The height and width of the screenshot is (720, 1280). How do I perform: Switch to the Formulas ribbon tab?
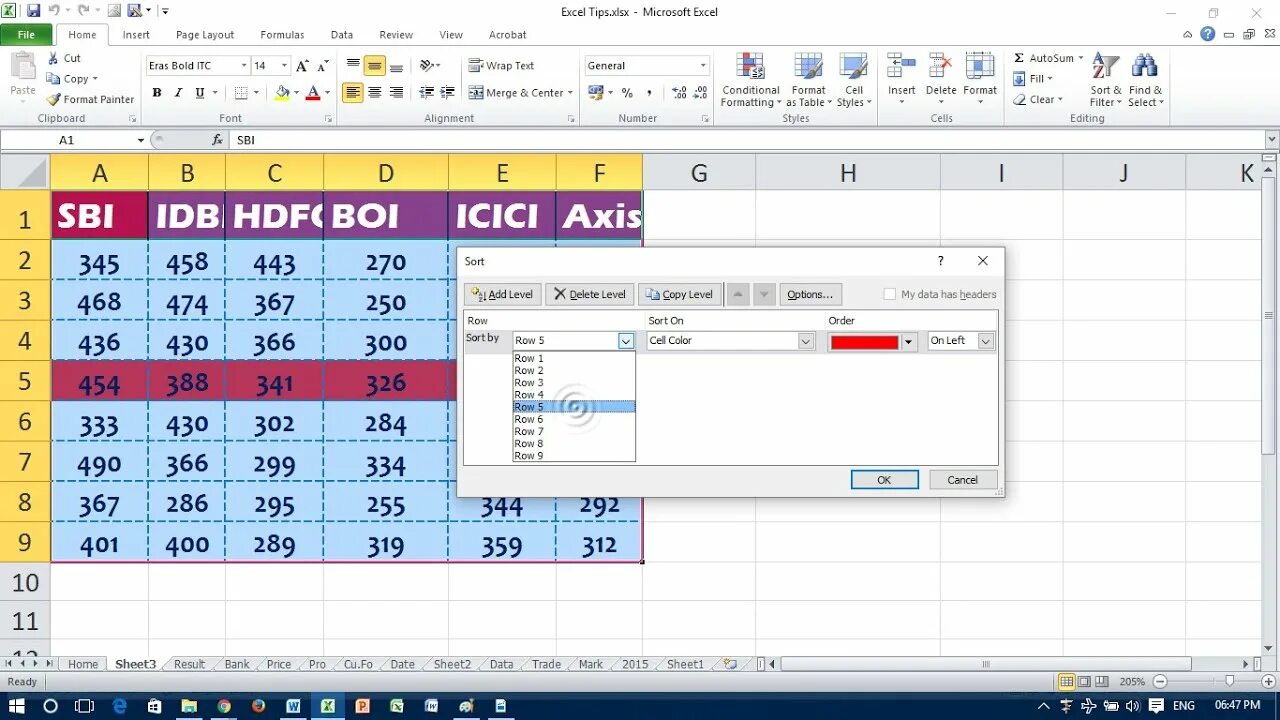coord(282,34)
